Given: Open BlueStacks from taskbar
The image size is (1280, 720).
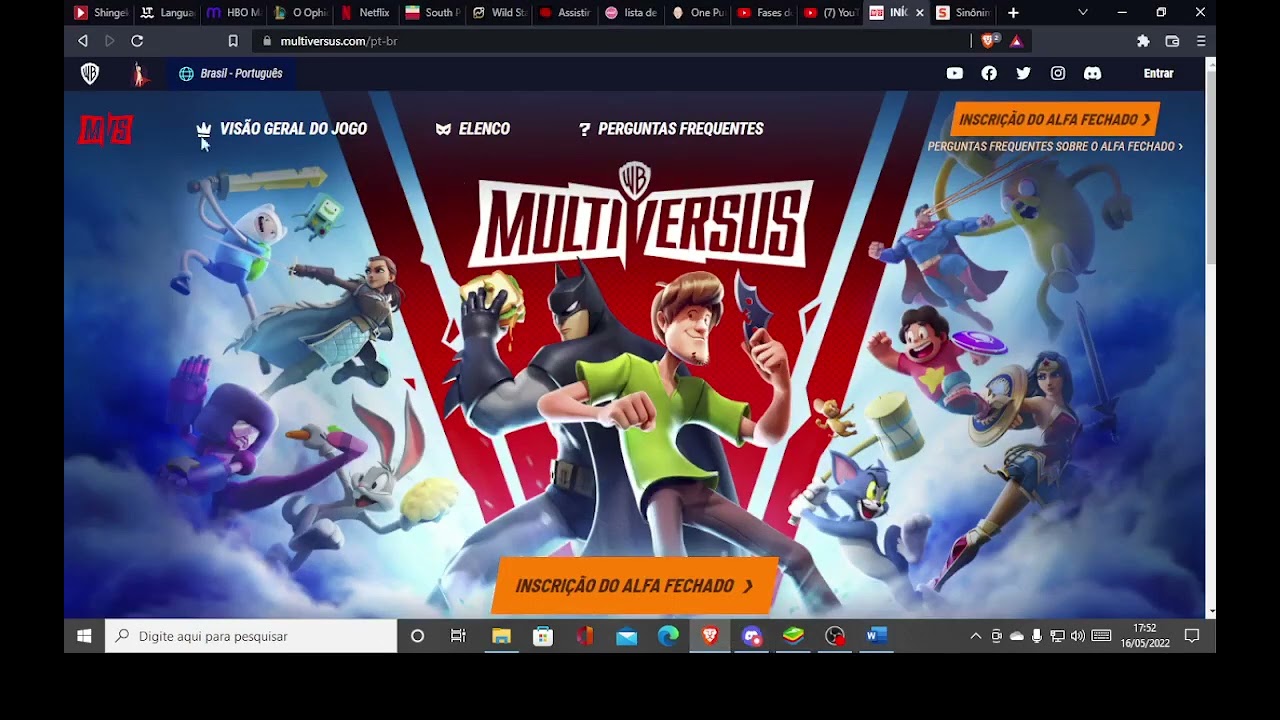Looking at the screenshot, I should point(793,636).
